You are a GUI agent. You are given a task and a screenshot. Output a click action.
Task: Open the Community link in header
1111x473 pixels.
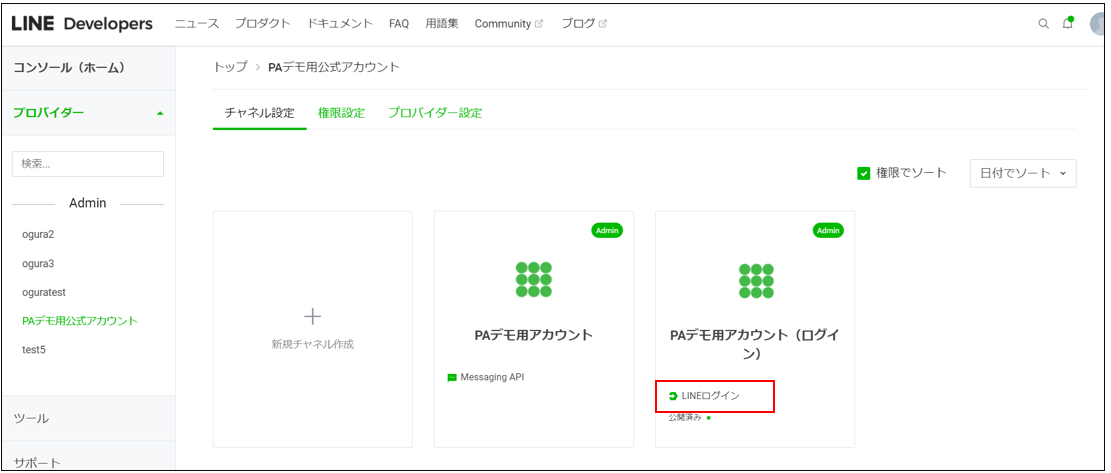point(503,23)
